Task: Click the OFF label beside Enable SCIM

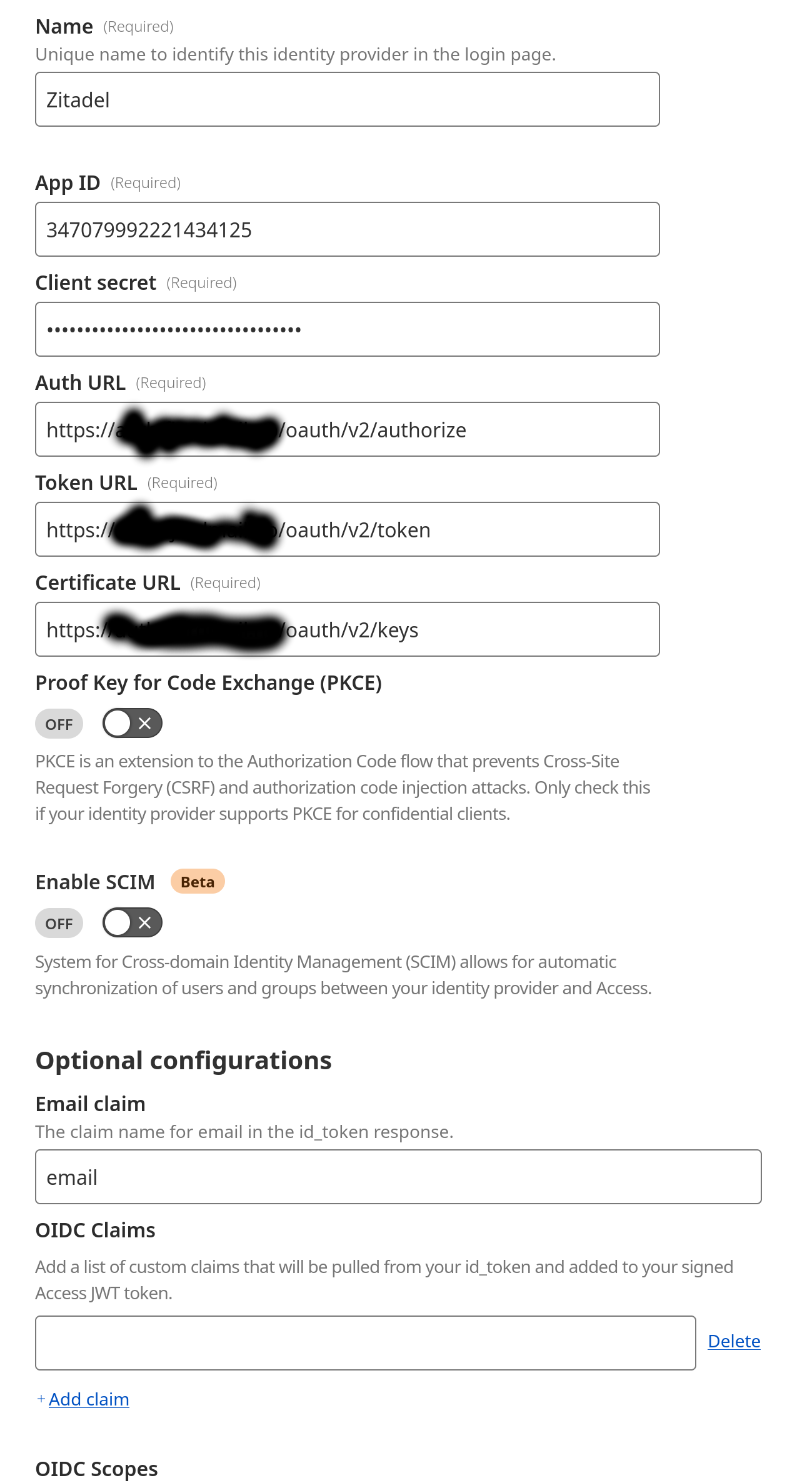Action: [58, 922]
